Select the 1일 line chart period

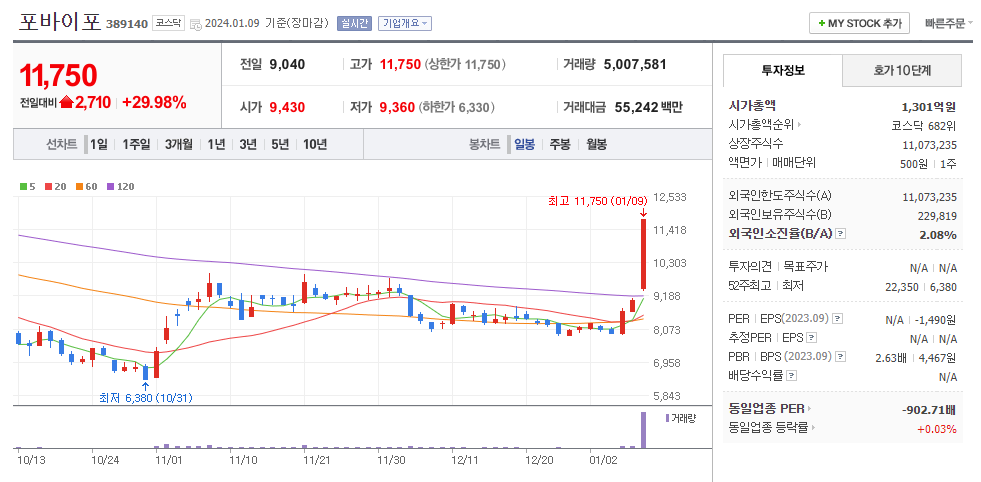coord(99,145)
